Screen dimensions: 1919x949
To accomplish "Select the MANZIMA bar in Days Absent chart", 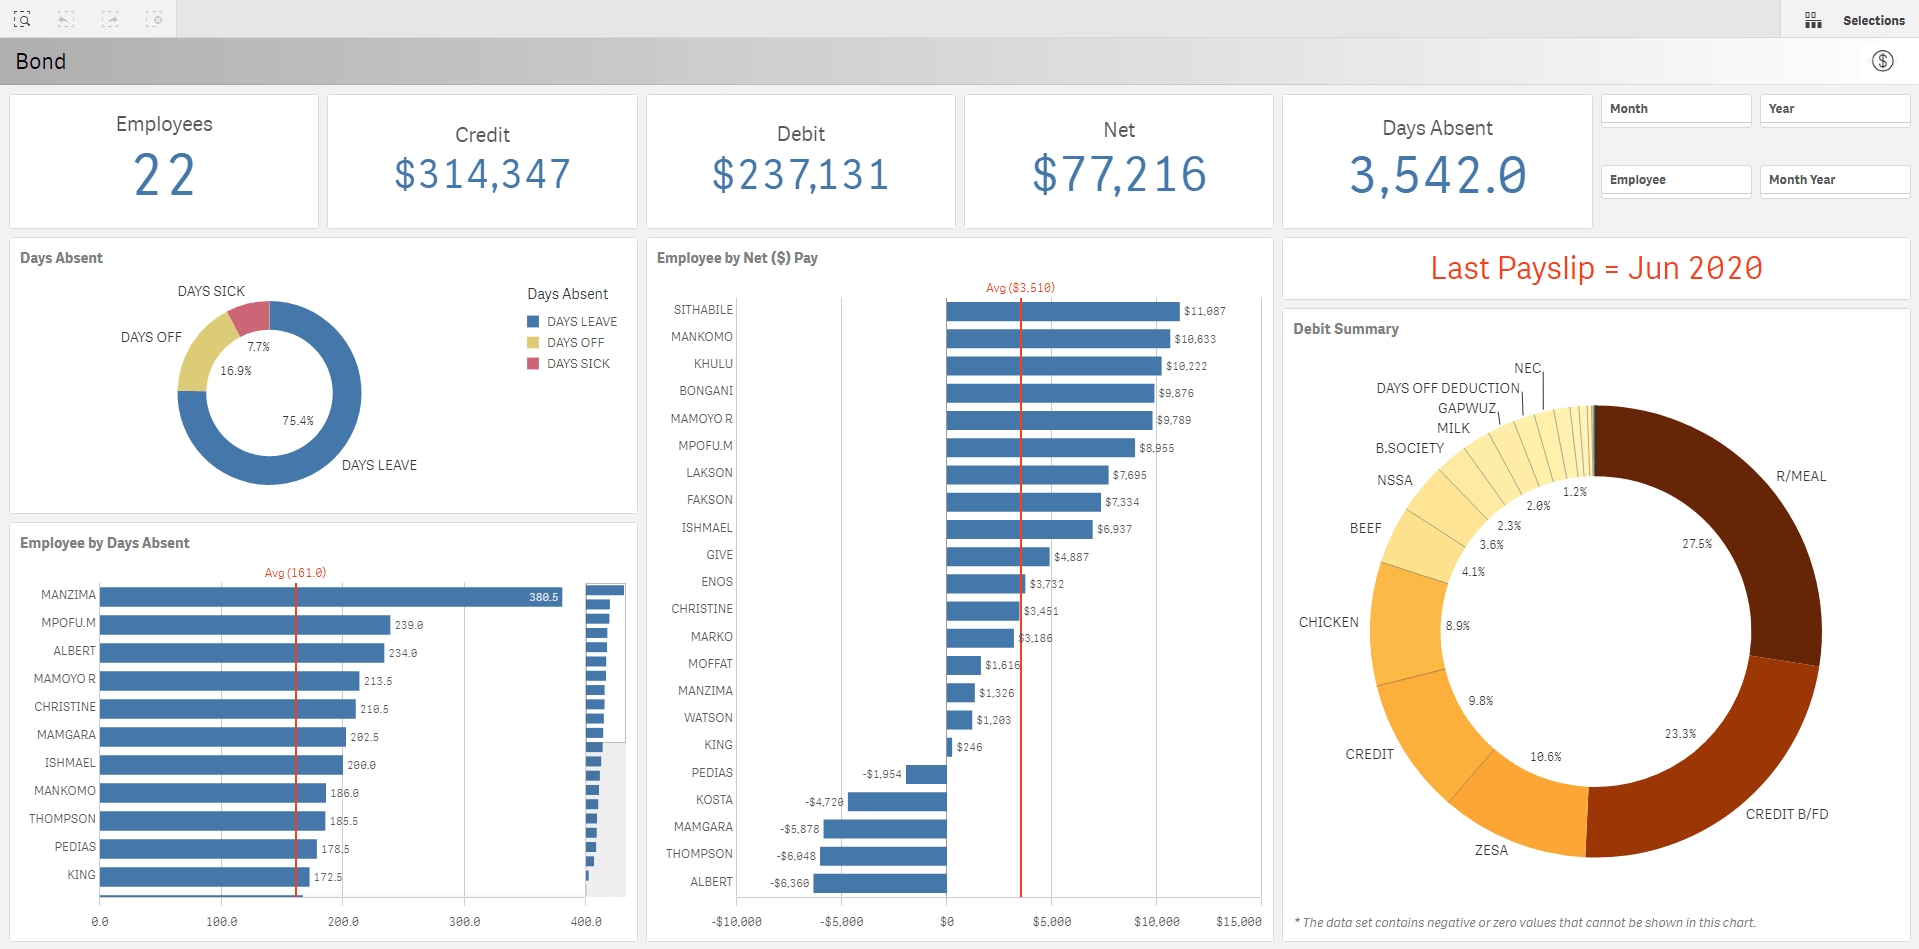I will click(330, 597).
